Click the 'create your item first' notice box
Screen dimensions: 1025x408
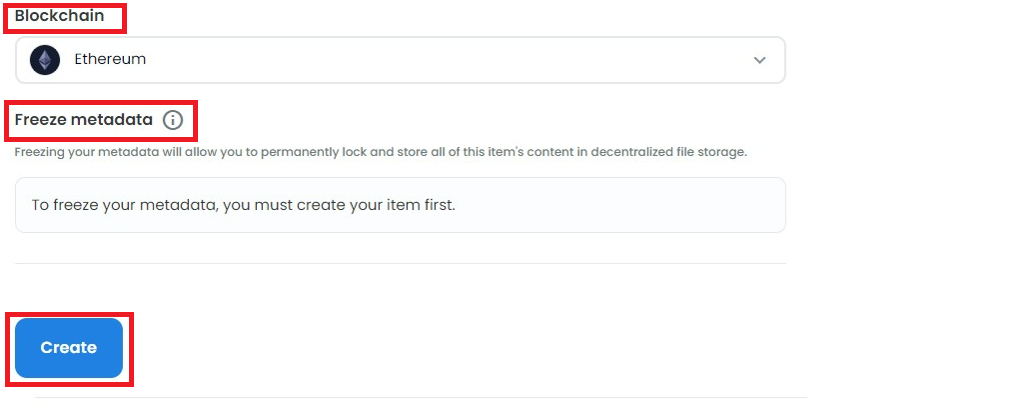point(400,205)
